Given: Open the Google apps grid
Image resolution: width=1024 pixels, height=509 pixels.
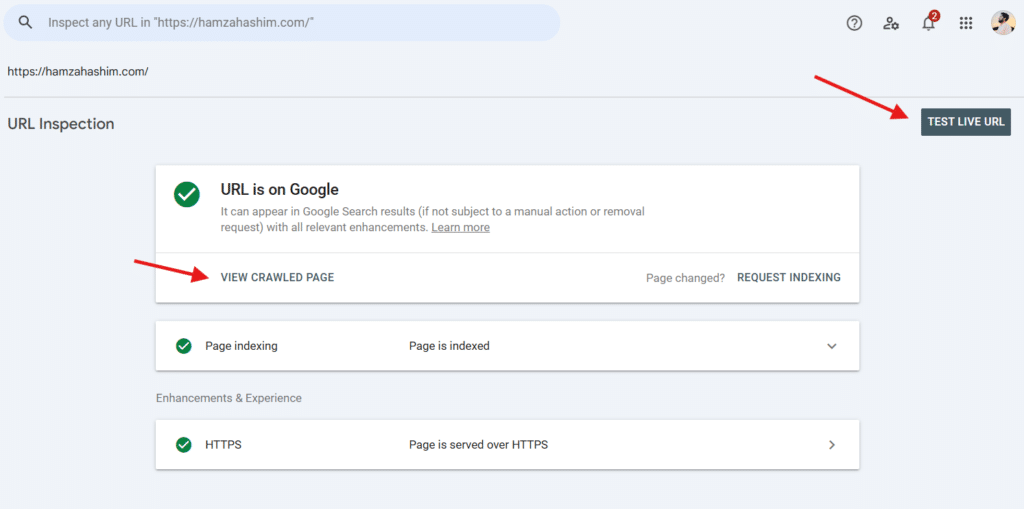Looking at the screenshot, I should click(x=966, y=24).
